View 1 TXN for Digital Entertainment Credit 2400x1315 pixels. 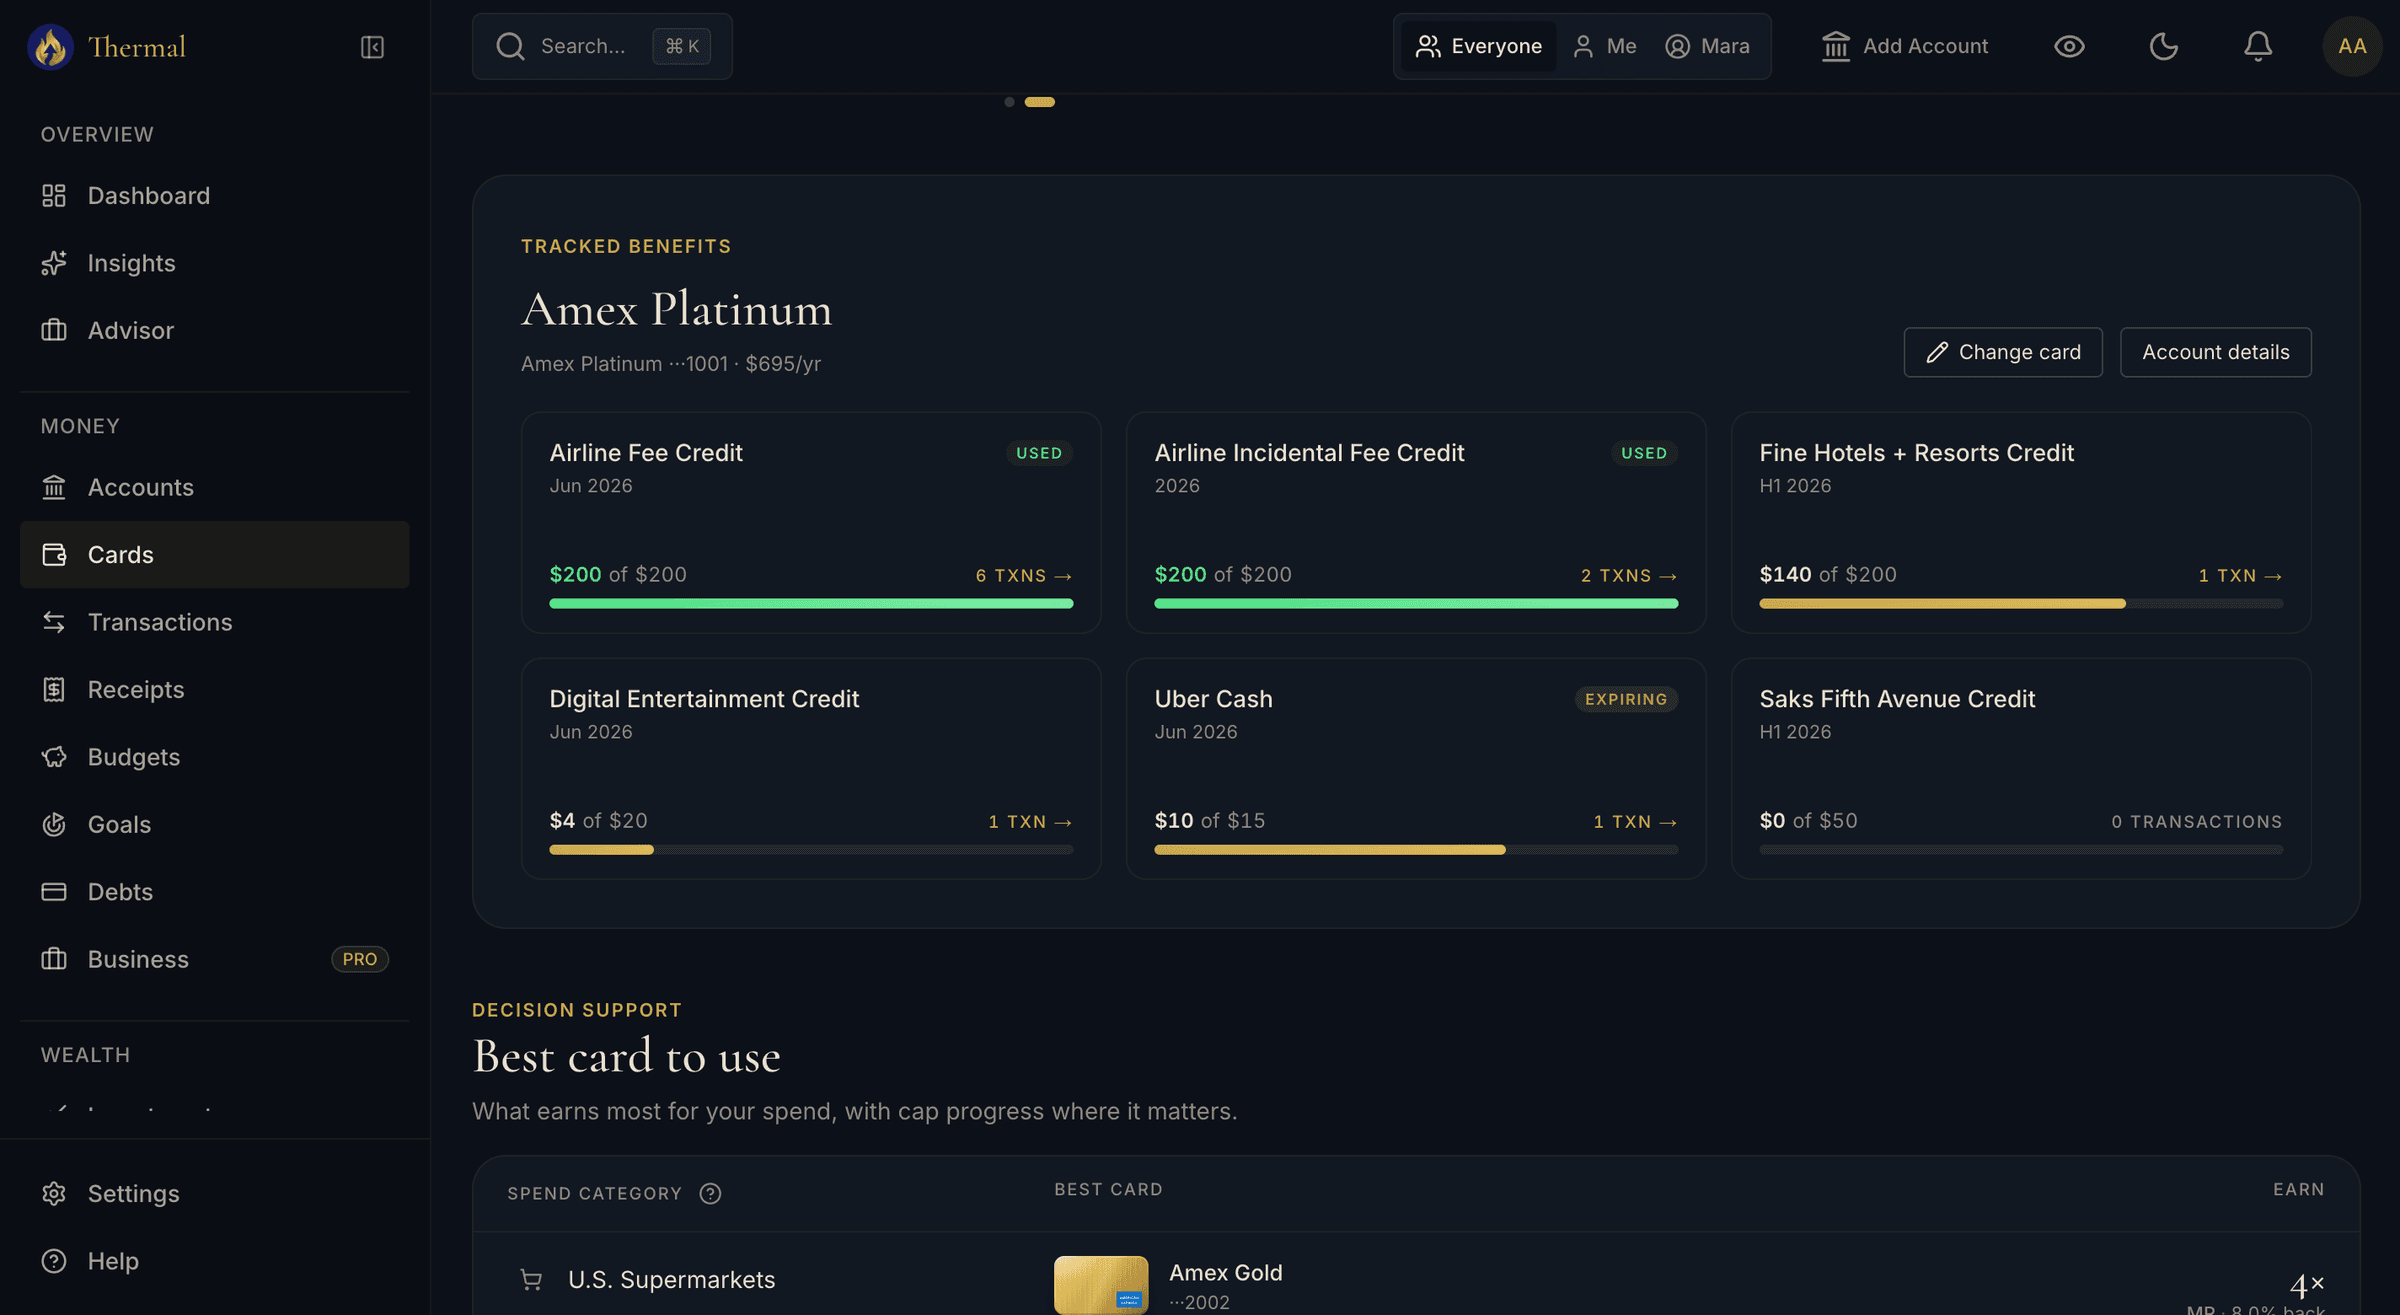[x=1030, y=822]
